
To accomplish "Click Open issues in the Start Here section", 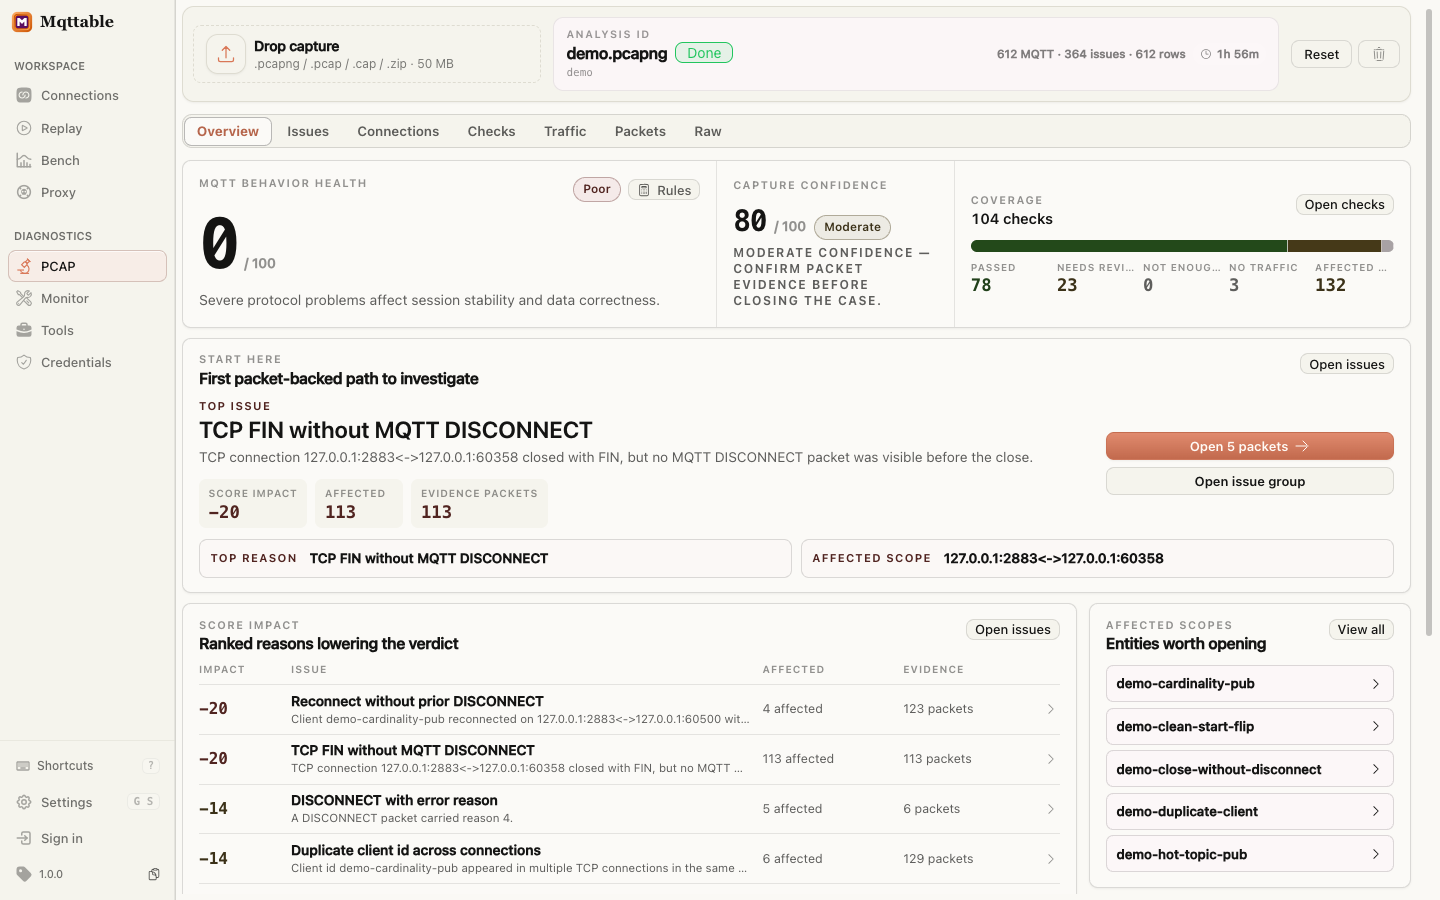I will [1347, 364].
